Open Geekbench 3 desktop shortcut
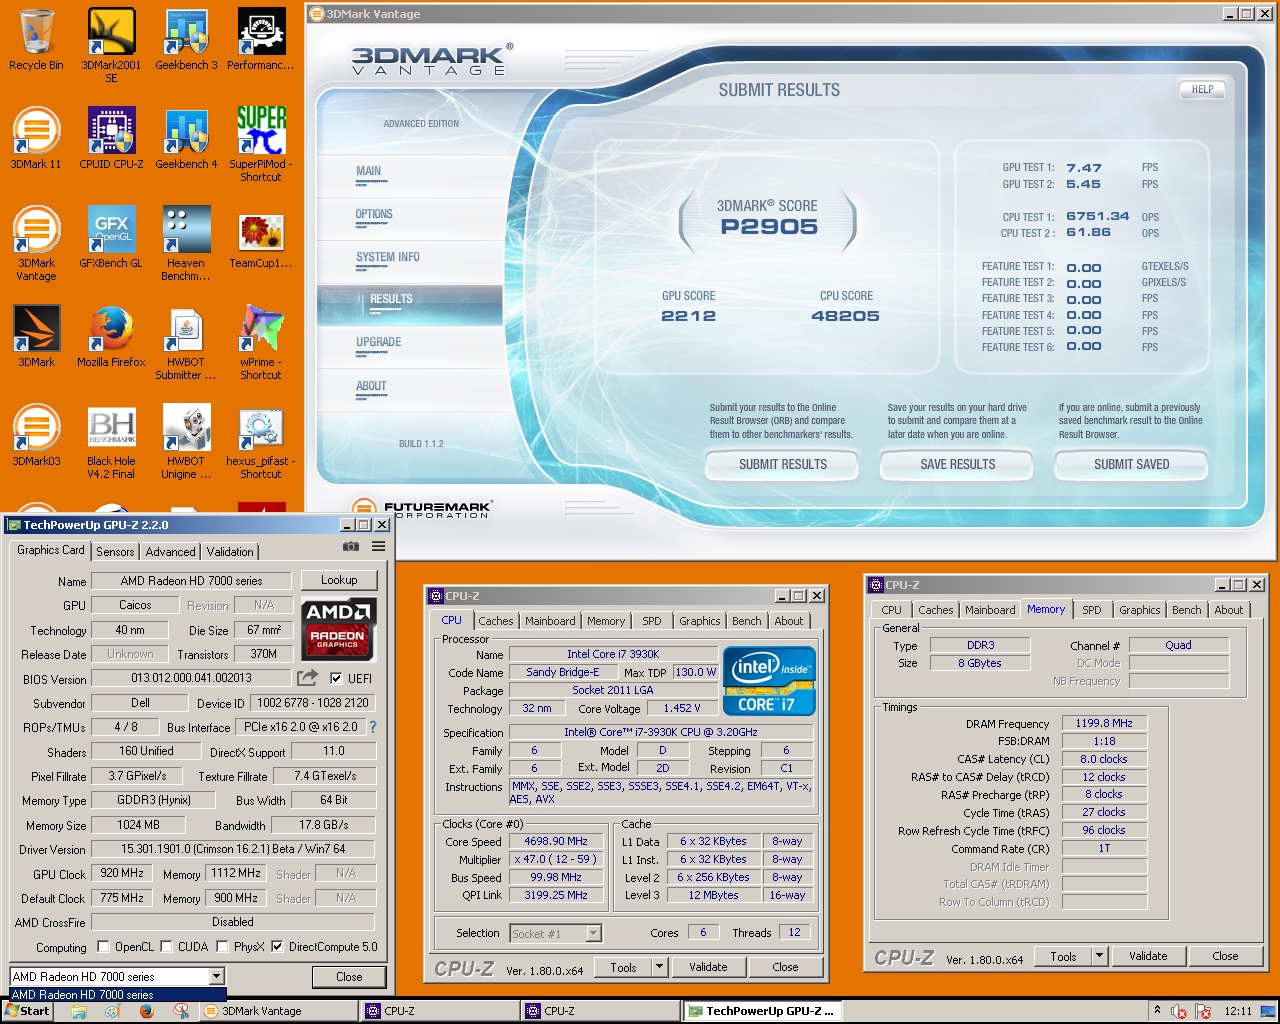The image size is (1280, 1024). pos(186,40)
